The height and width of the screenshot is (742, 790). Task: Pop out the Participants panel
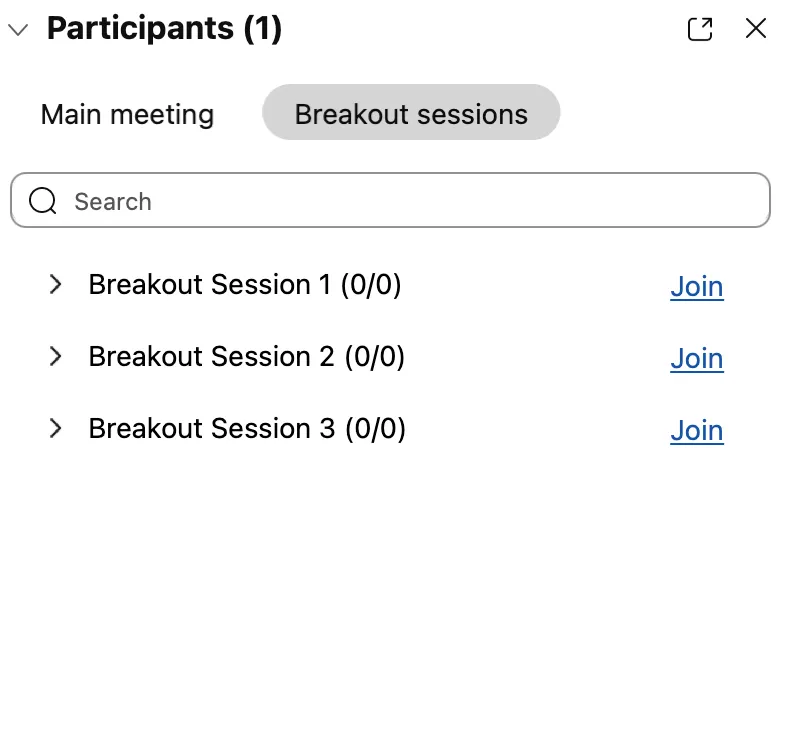[700, 30]
